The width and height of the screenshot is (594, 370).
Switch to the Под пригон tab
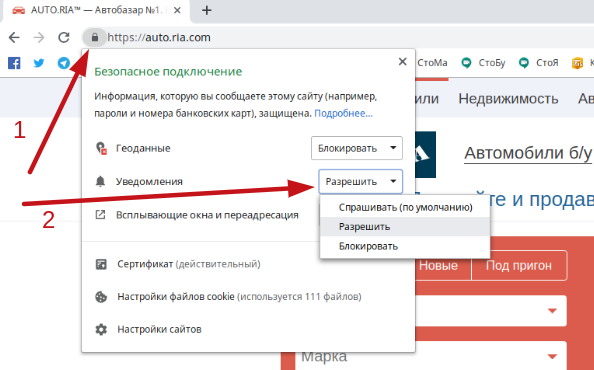[x=519, y=265]
